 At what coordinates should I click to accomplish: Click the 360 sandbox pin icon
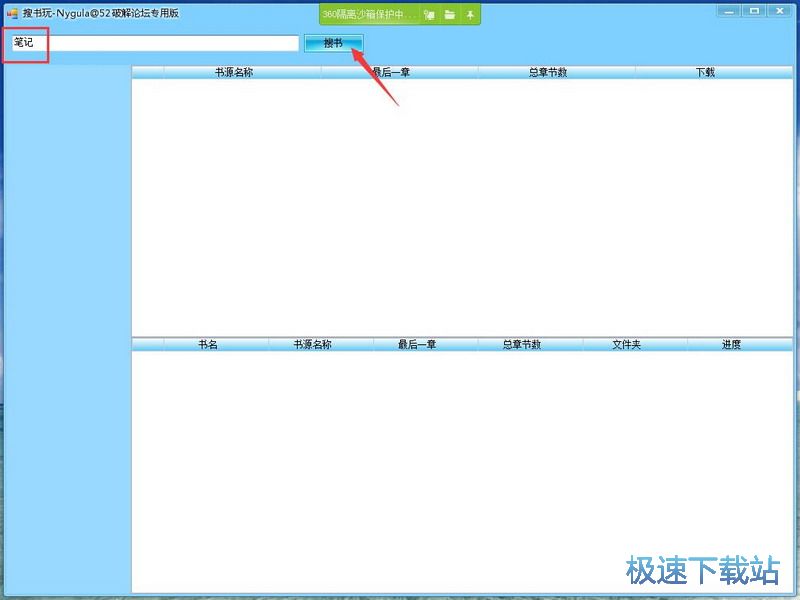tap(471, 15)
